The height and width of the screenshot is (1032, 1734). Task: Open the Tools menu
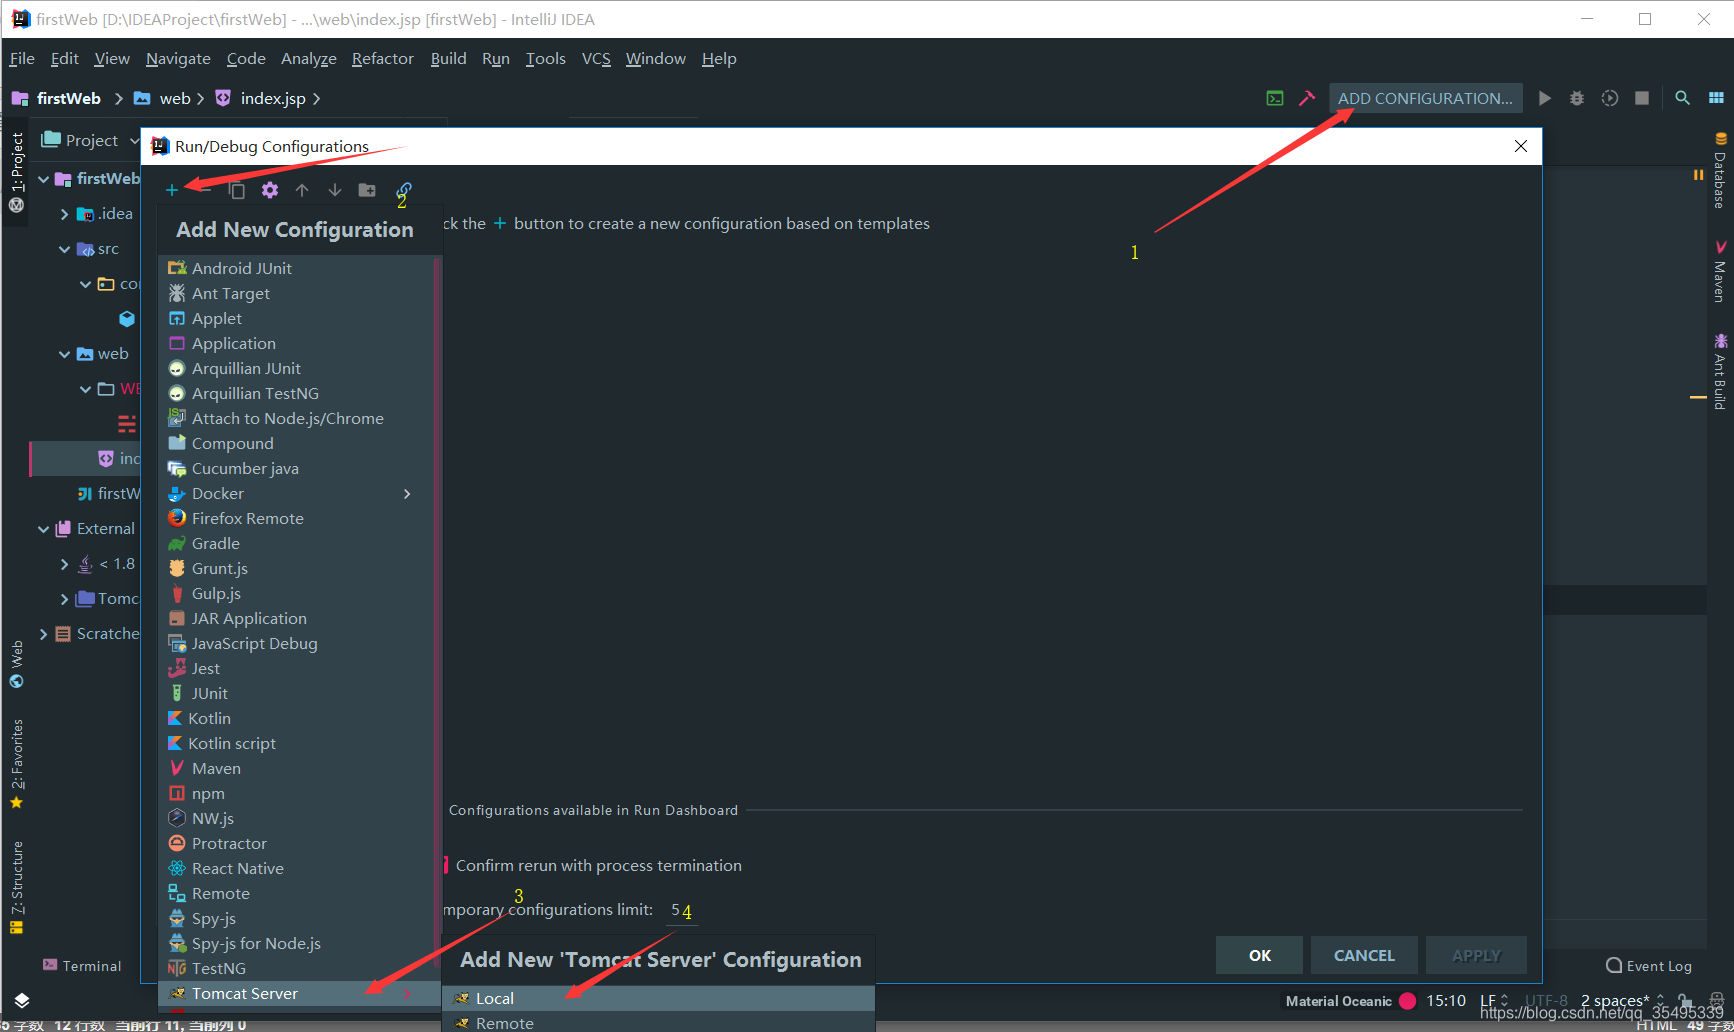click(546, 58)
